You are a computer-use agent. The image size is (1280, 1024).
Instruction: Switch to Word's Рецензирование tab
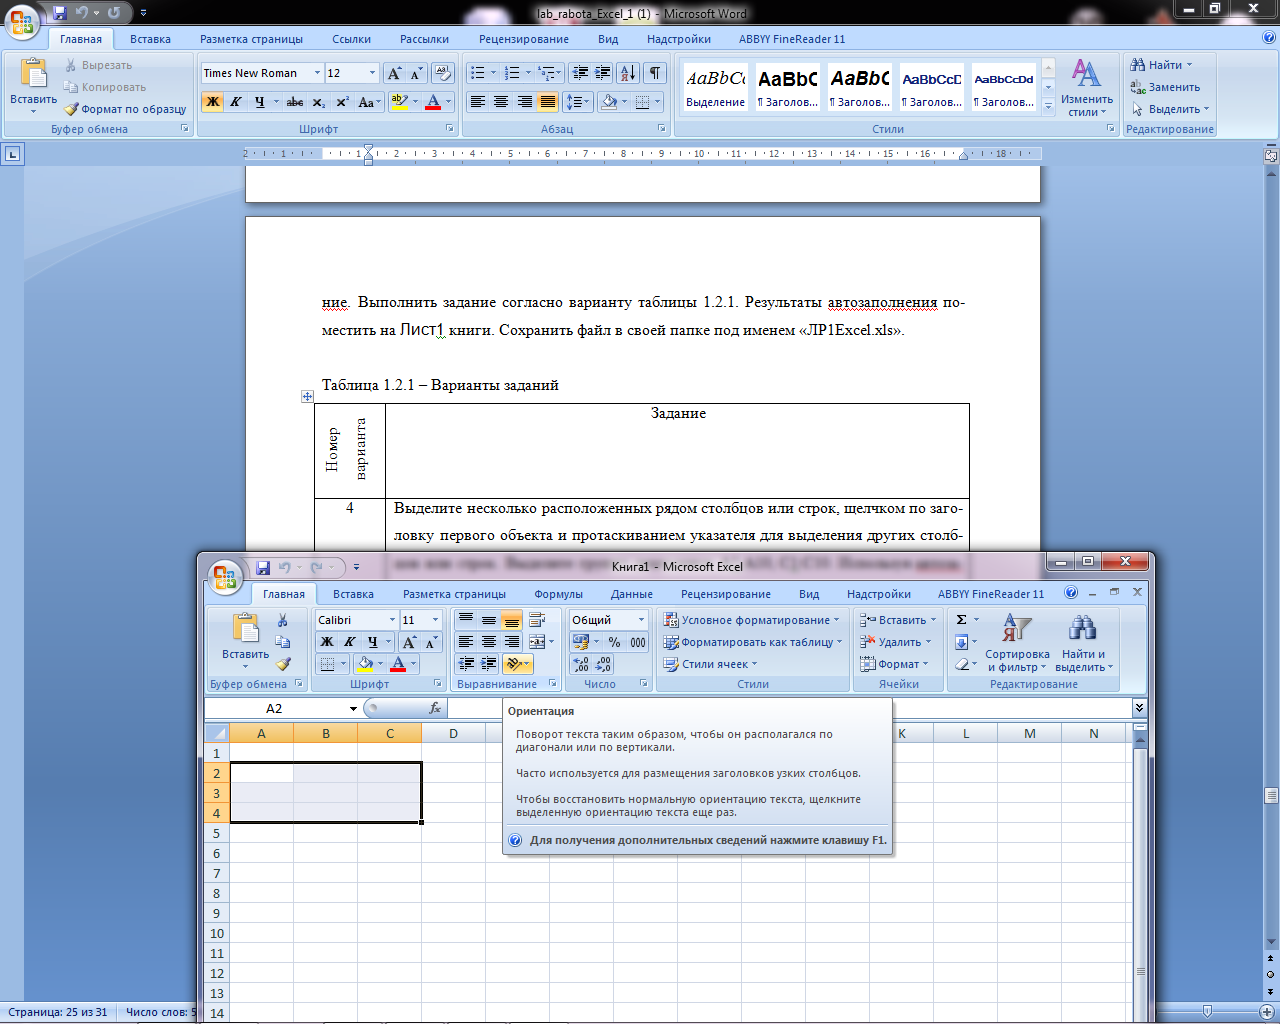pos(523,39)
